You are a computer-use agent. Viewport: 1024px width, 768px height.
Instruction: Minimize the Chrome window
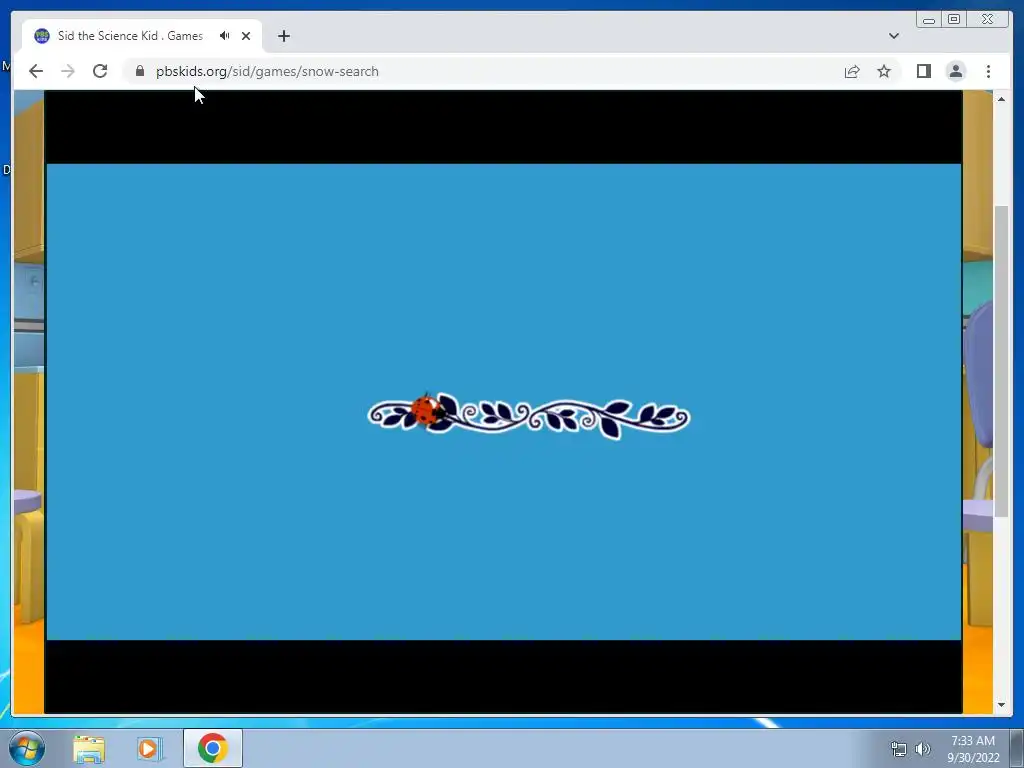[929, 20]
